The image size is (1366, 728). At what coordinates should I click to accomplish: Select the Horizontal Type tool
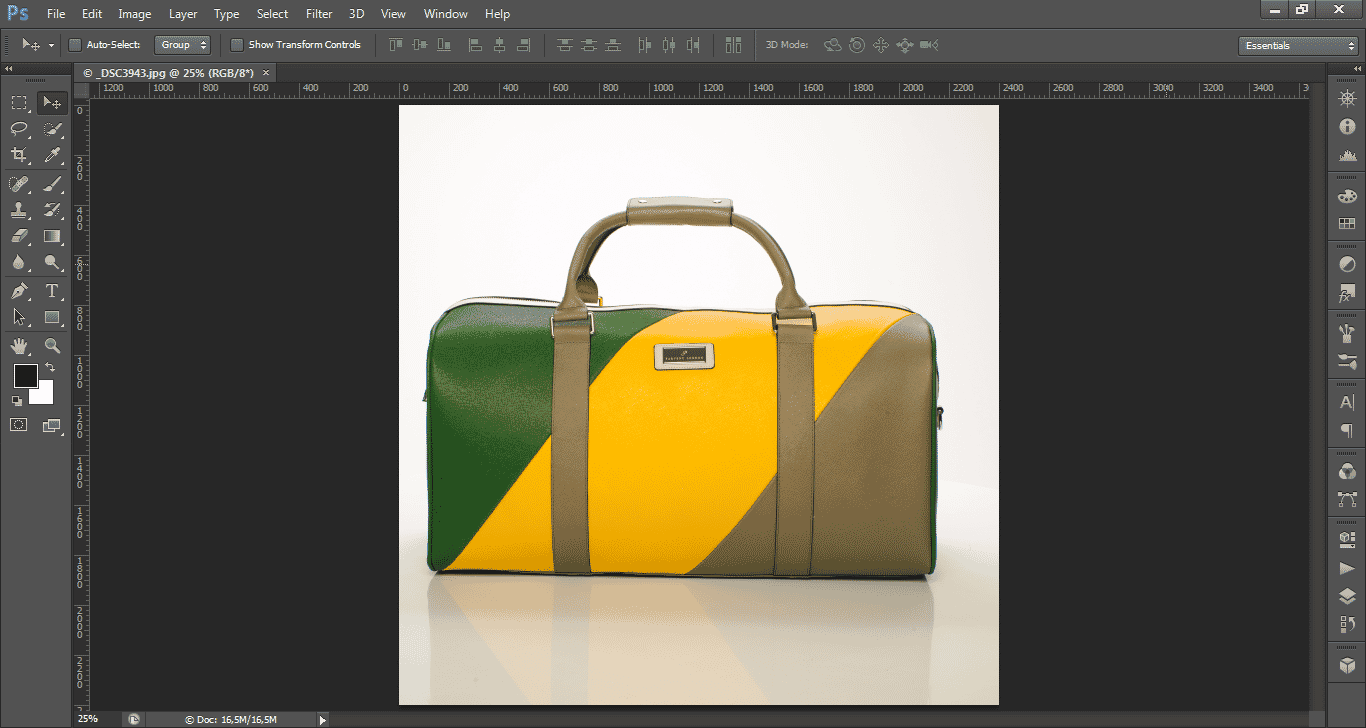point(52,291)
